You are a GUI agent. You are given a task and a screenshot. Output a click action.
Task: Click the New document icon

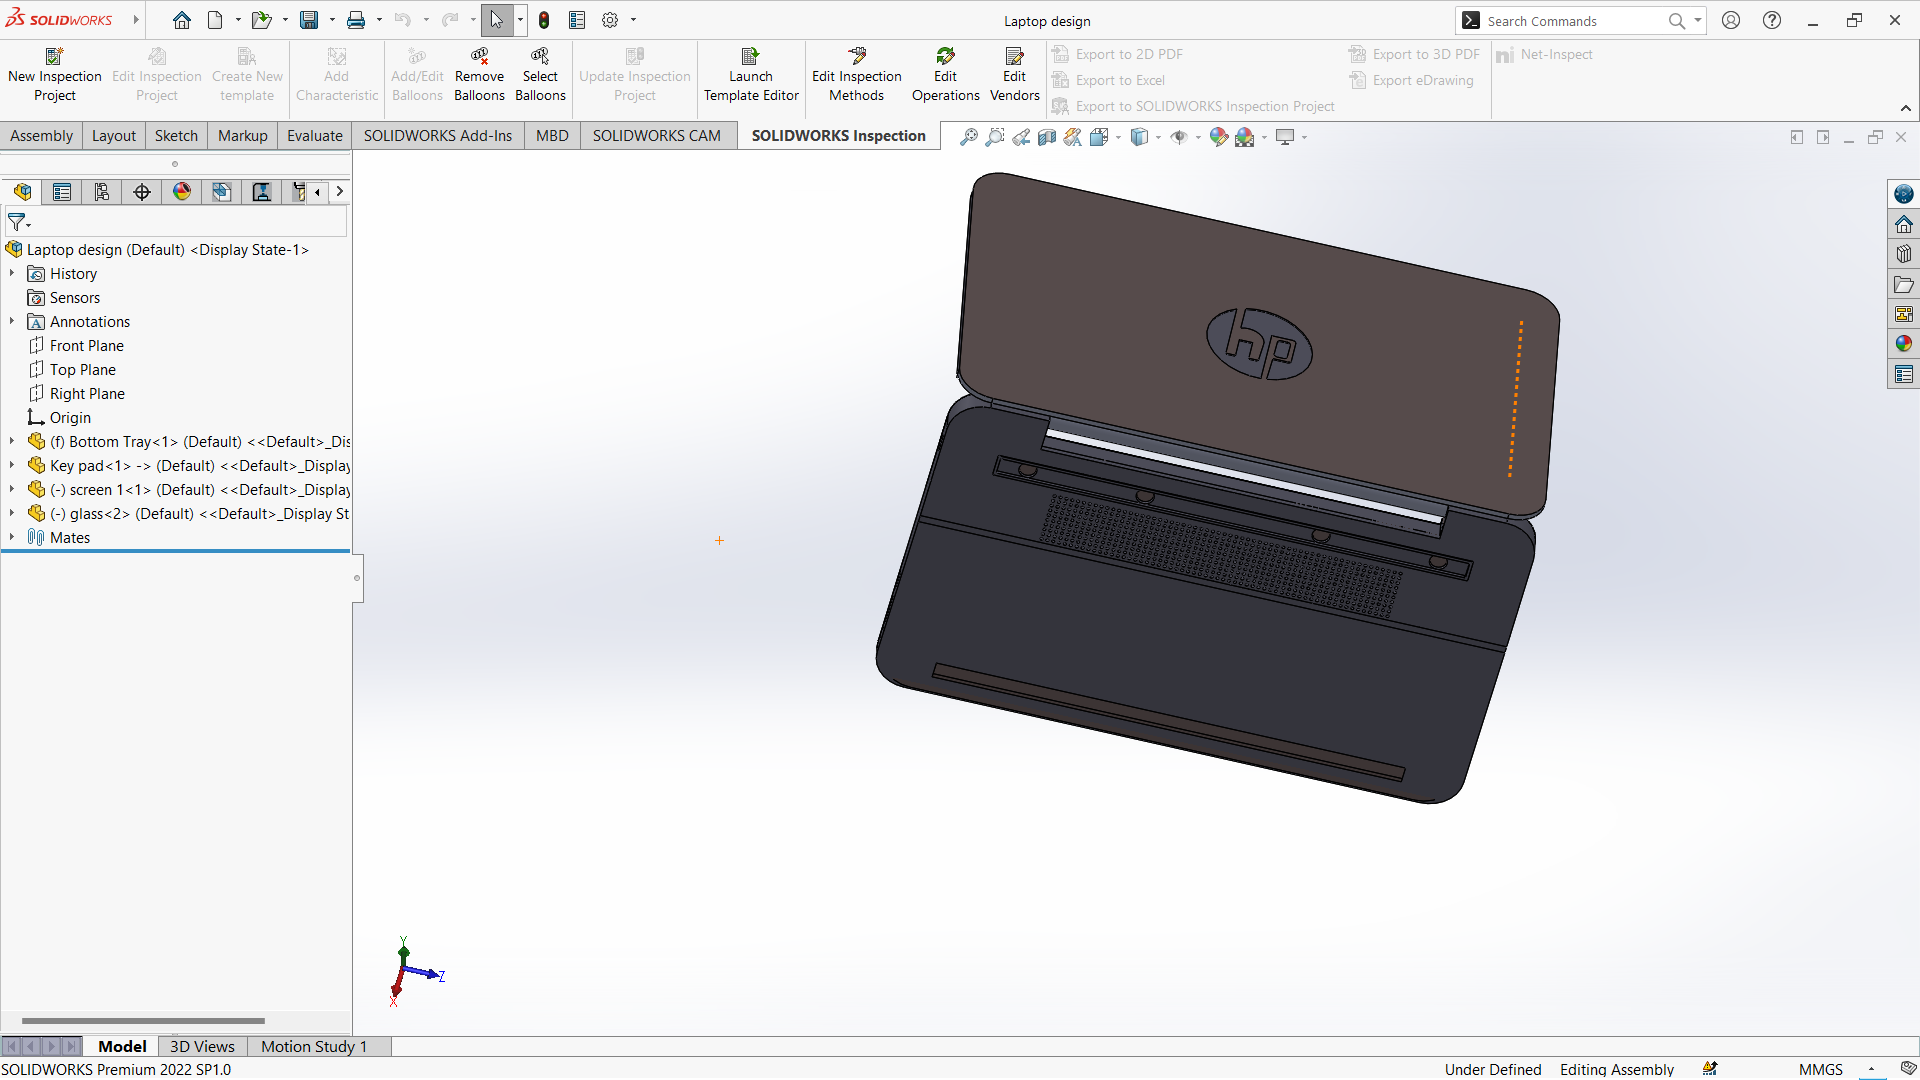215,20
